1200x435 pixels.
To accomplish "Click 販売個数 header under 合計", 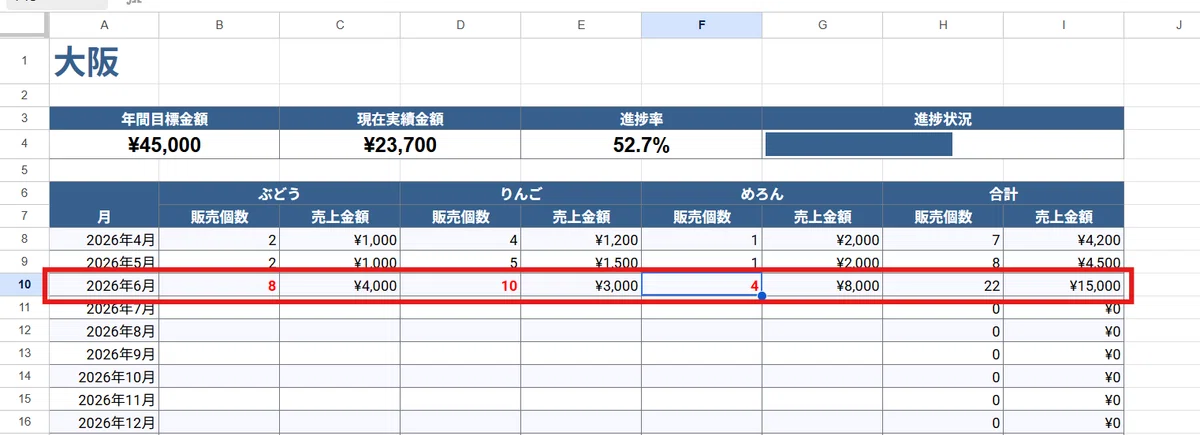I will tap(943, 216).
